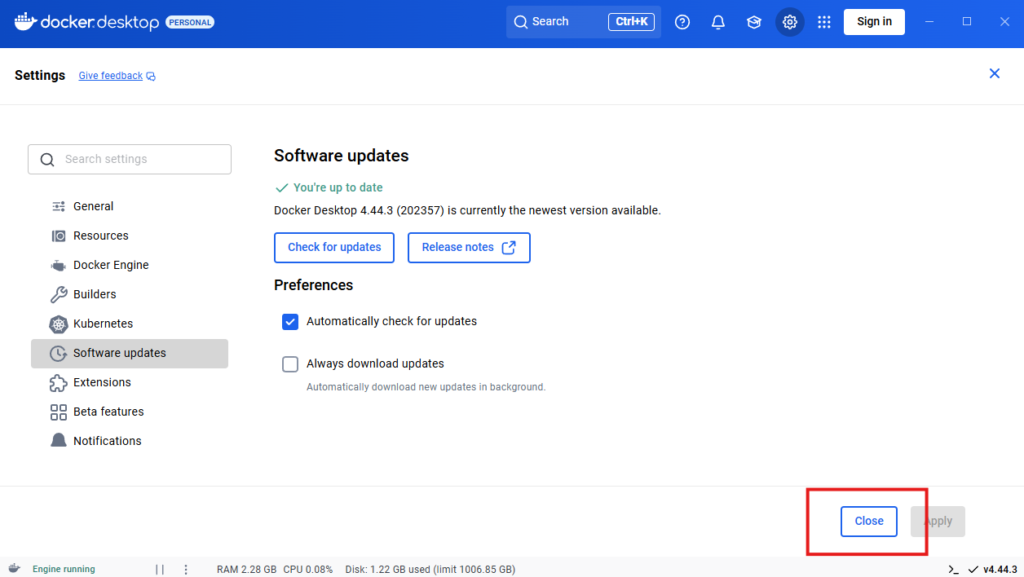
Task: Open the engine three-dot menu in status bar
Action: [185, 569]
